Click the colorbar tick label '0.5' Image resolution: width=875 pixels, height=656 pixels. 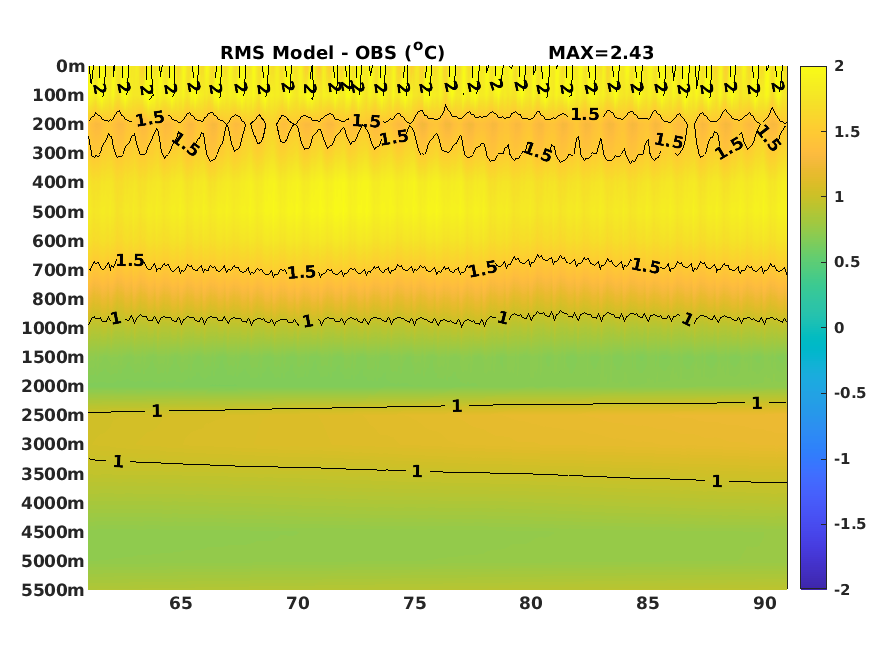[x=847, y=262]
